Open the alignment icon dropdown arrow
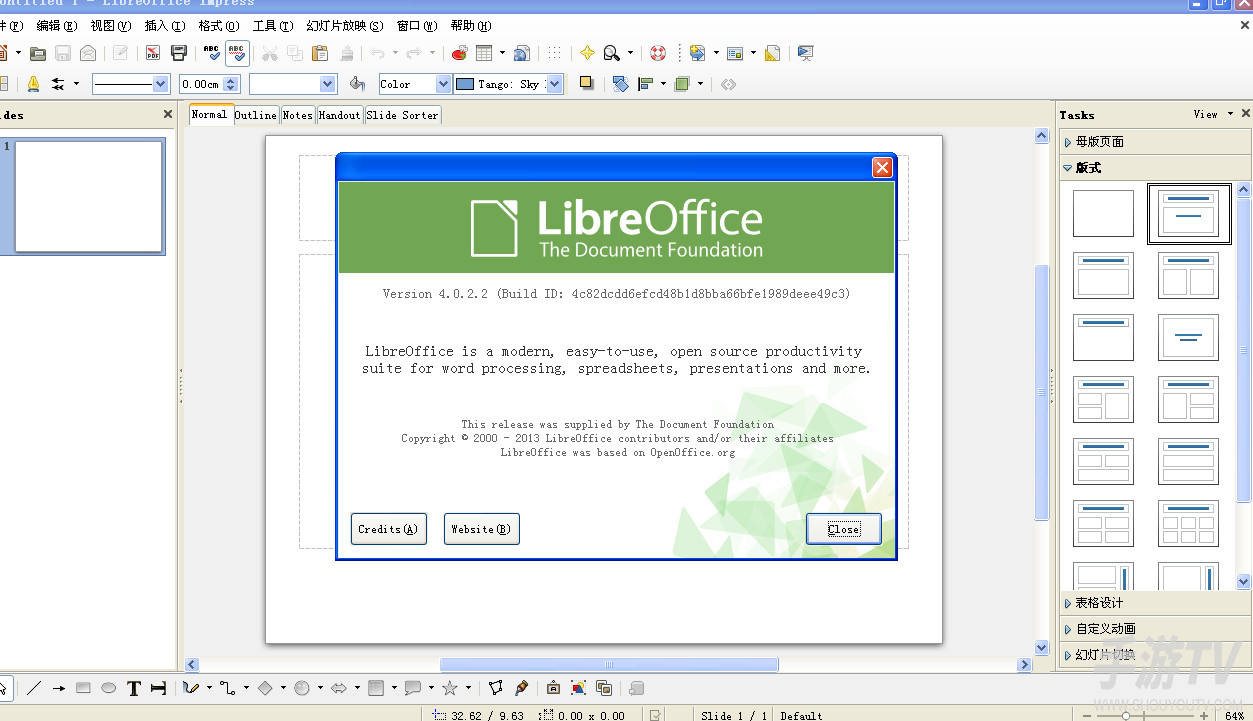The height and width of the screenshot is (721, 1253). click(663, 84)
